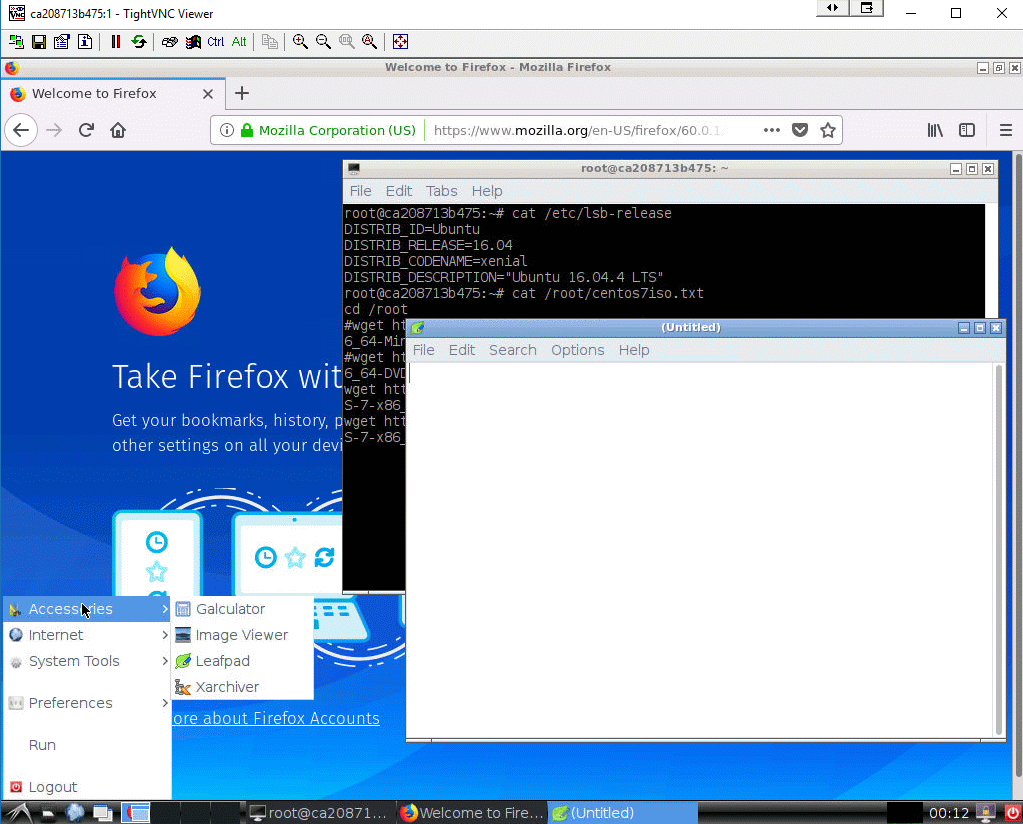Open Leafpad Options menu
This screenshot has height=824, width=1023.
pyautogui.click(x=577, y=350)
